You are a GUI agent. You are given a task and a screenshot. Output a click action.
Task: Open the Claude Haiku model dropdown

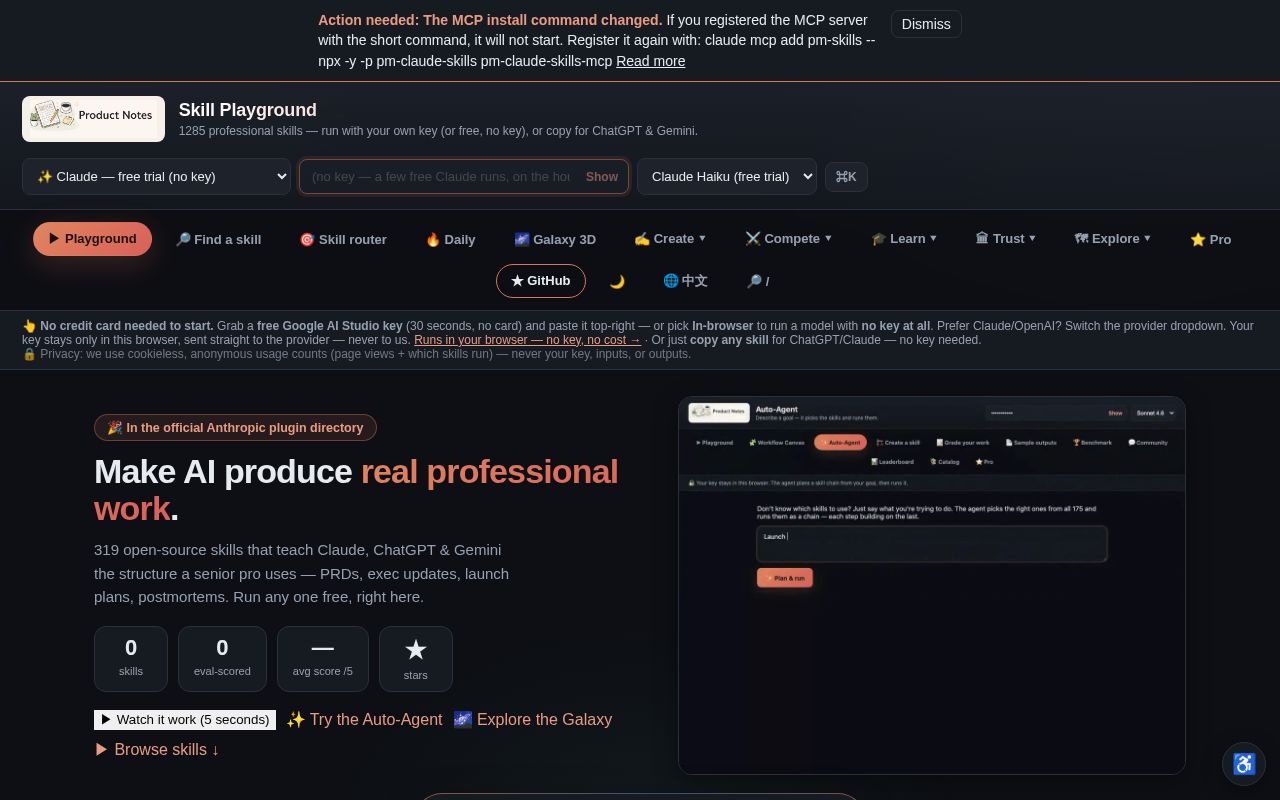pyautogui.click(x=727, y=177)
